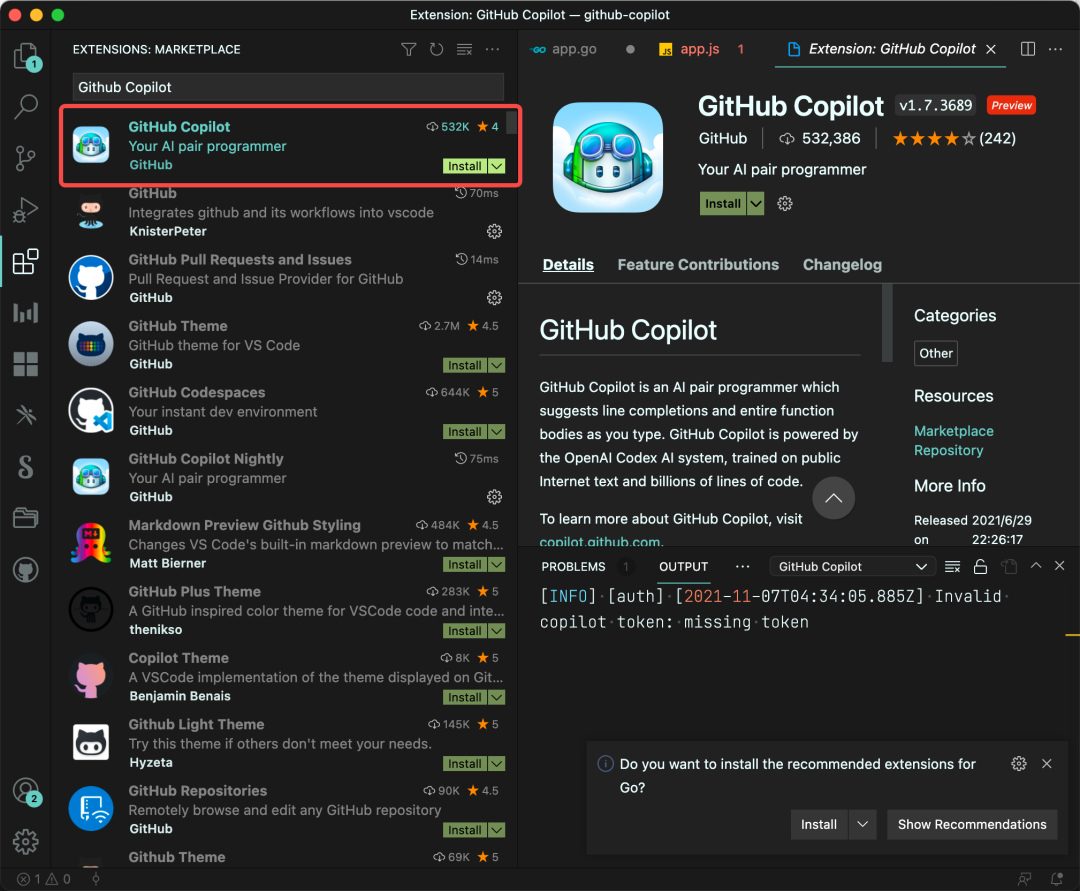Open the Search view in the activity bar

(x=25, y=106)
